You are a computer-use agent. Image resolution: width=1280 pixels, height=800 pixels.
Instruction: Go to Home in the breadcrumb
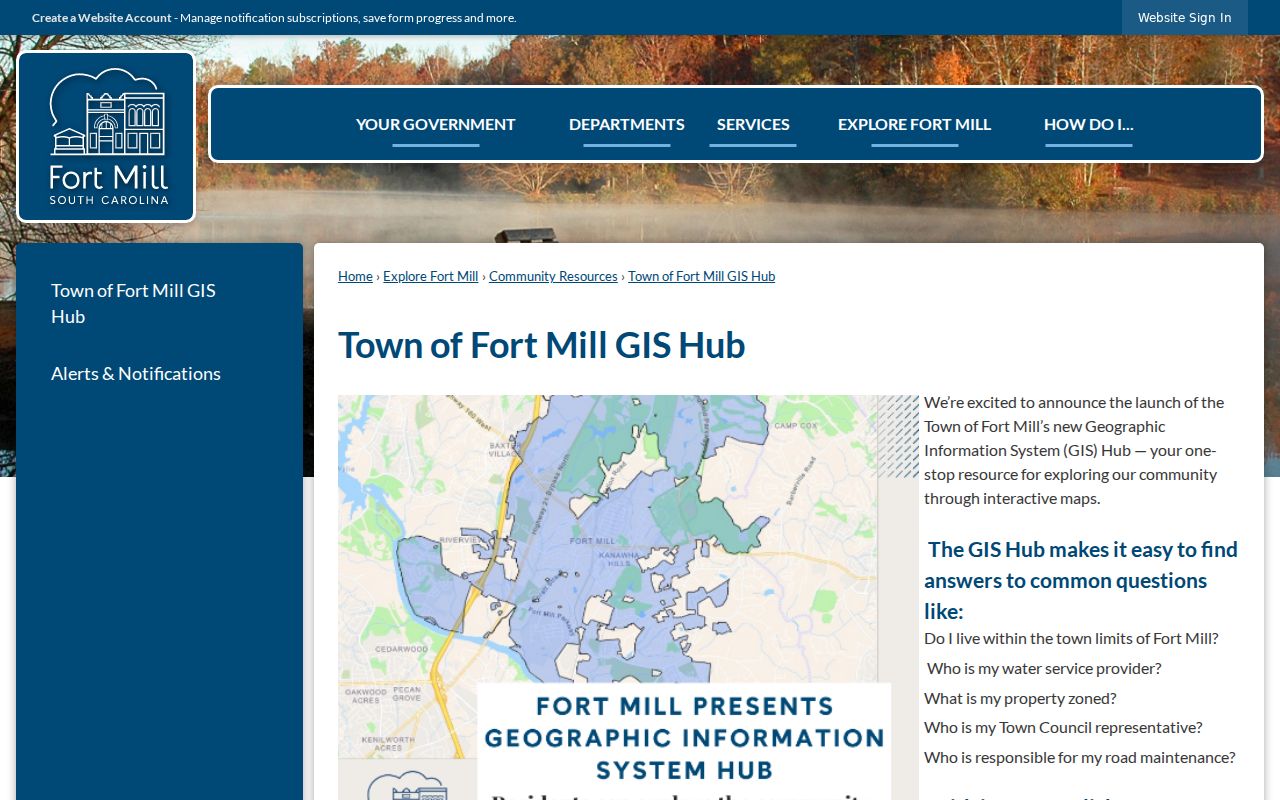coord(355,276)
